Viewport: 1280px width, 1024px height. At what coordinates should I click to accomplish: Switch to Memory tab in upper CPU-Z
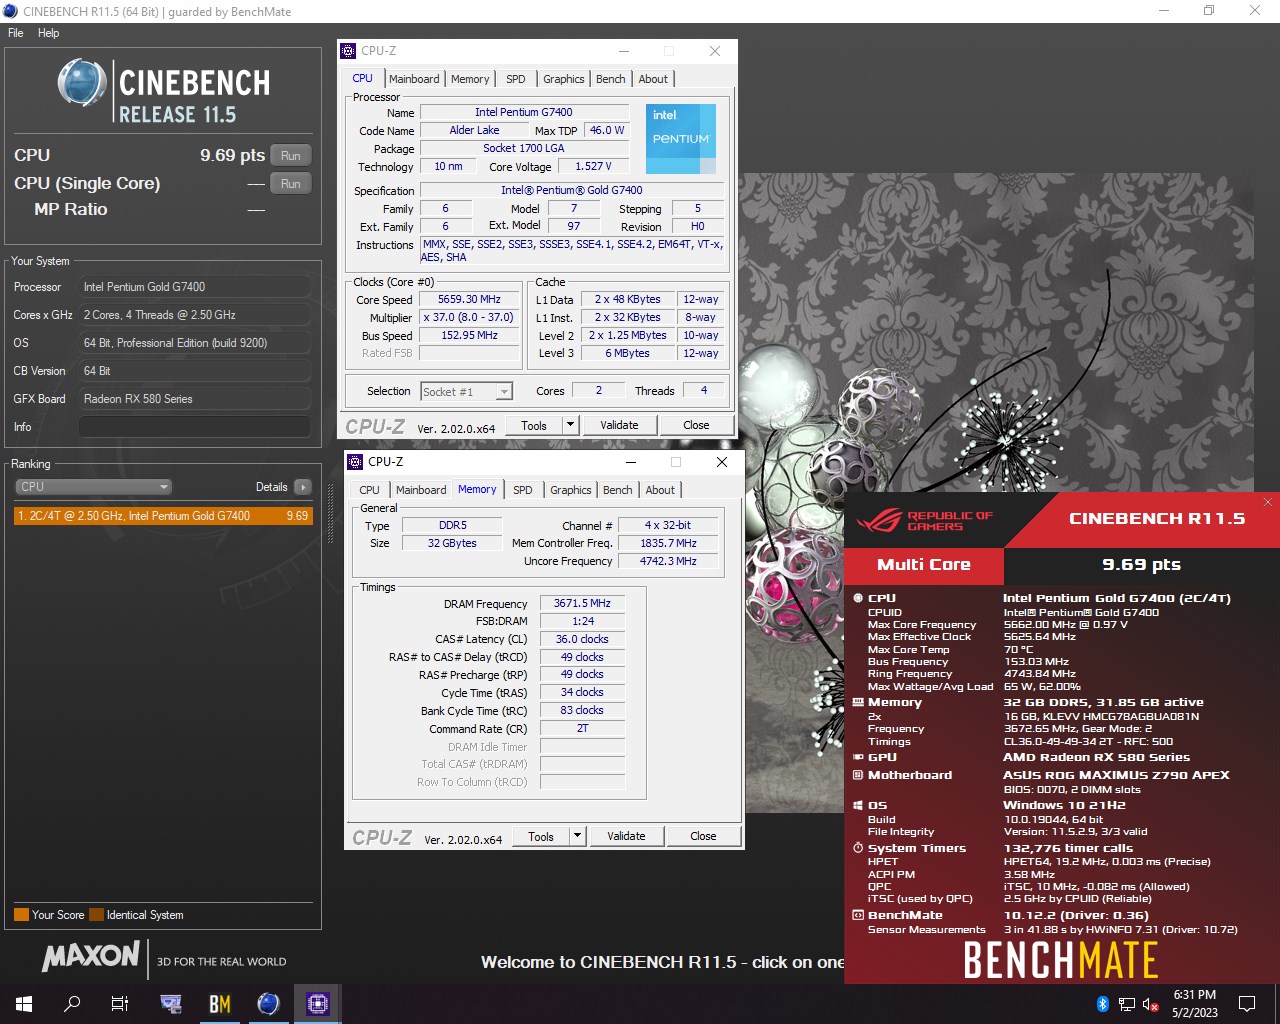pyautogui.click(x=470, y=79)
